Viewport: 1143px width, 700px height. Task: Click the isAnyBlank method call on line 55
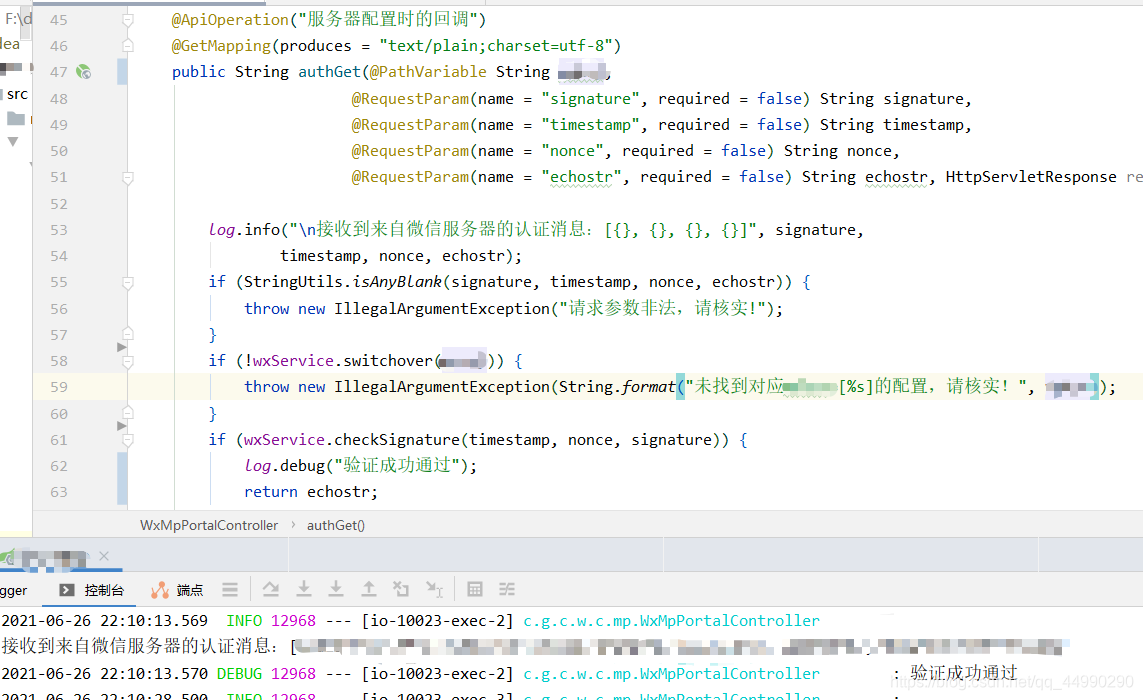pos(397,281)
